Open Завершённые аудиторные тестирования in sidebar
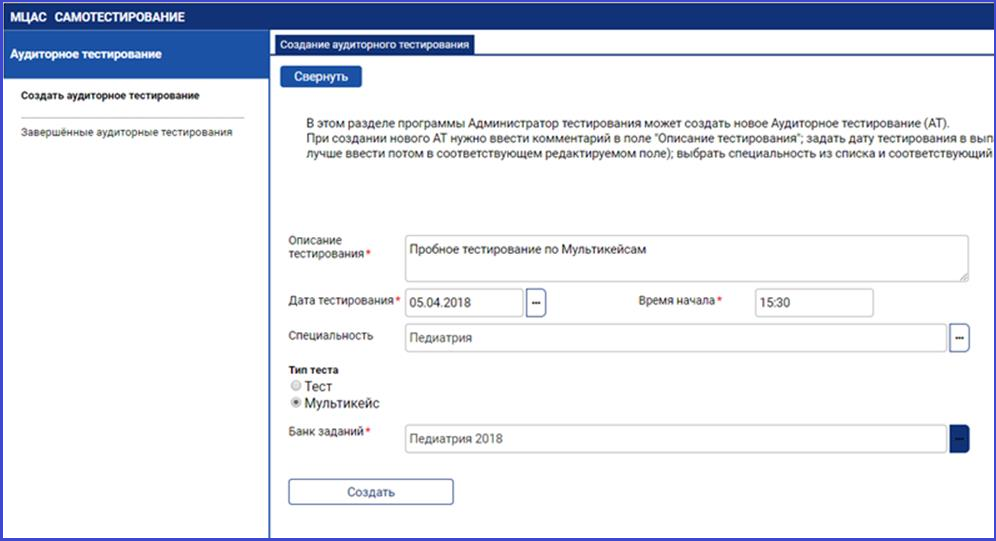 coord(127,132)
